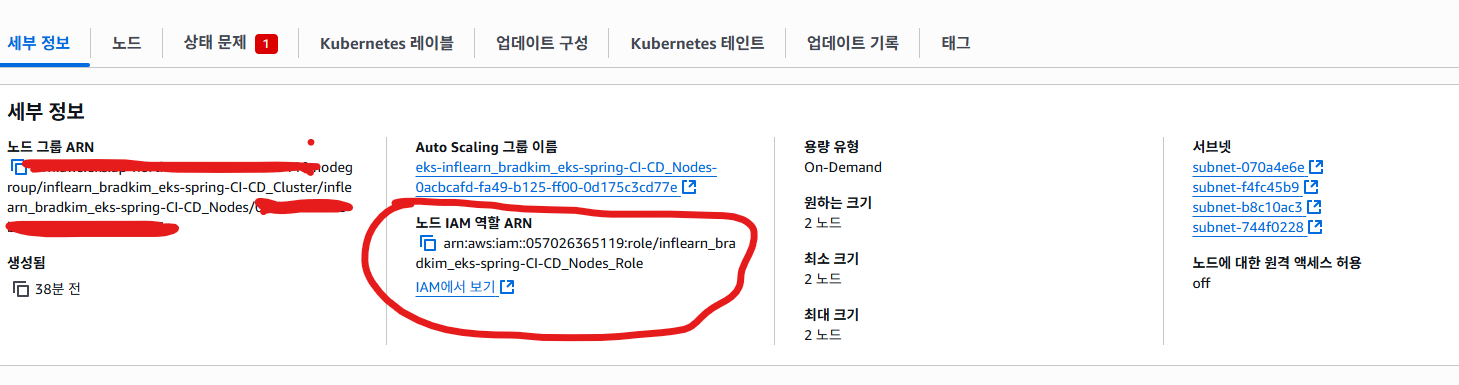Open the Kubernetes 테인트 tab
Image resolution: width=1459 pixels, height=385 pixels.
coord(697,43)
